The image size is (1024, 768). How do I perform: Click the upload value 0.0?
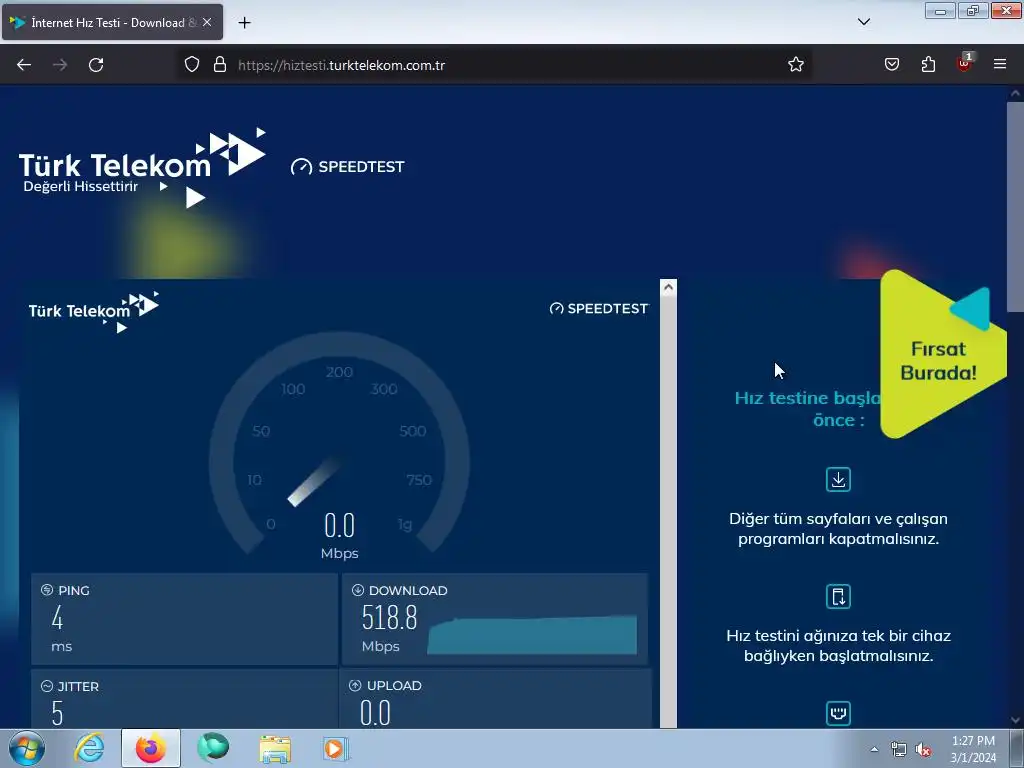pyautogui.click(x=376, y=713)
